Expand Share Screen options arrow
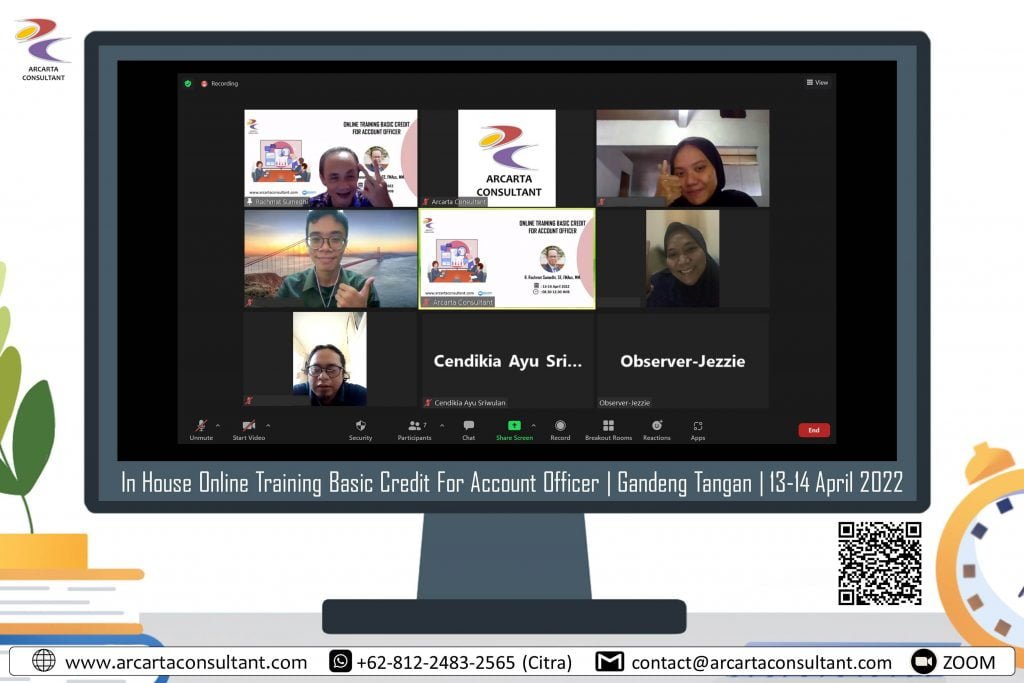1024x683 pixels. [x=533, y=425]
